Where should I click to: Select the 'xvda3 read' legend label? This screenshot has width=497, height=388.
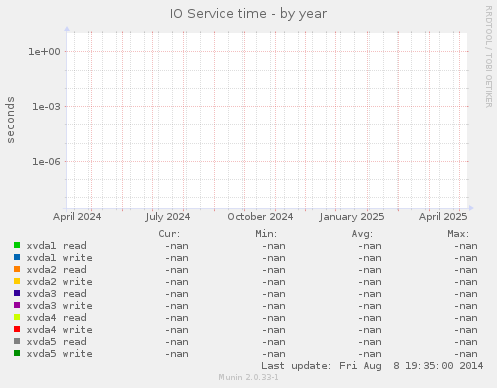tap(56, 294)
